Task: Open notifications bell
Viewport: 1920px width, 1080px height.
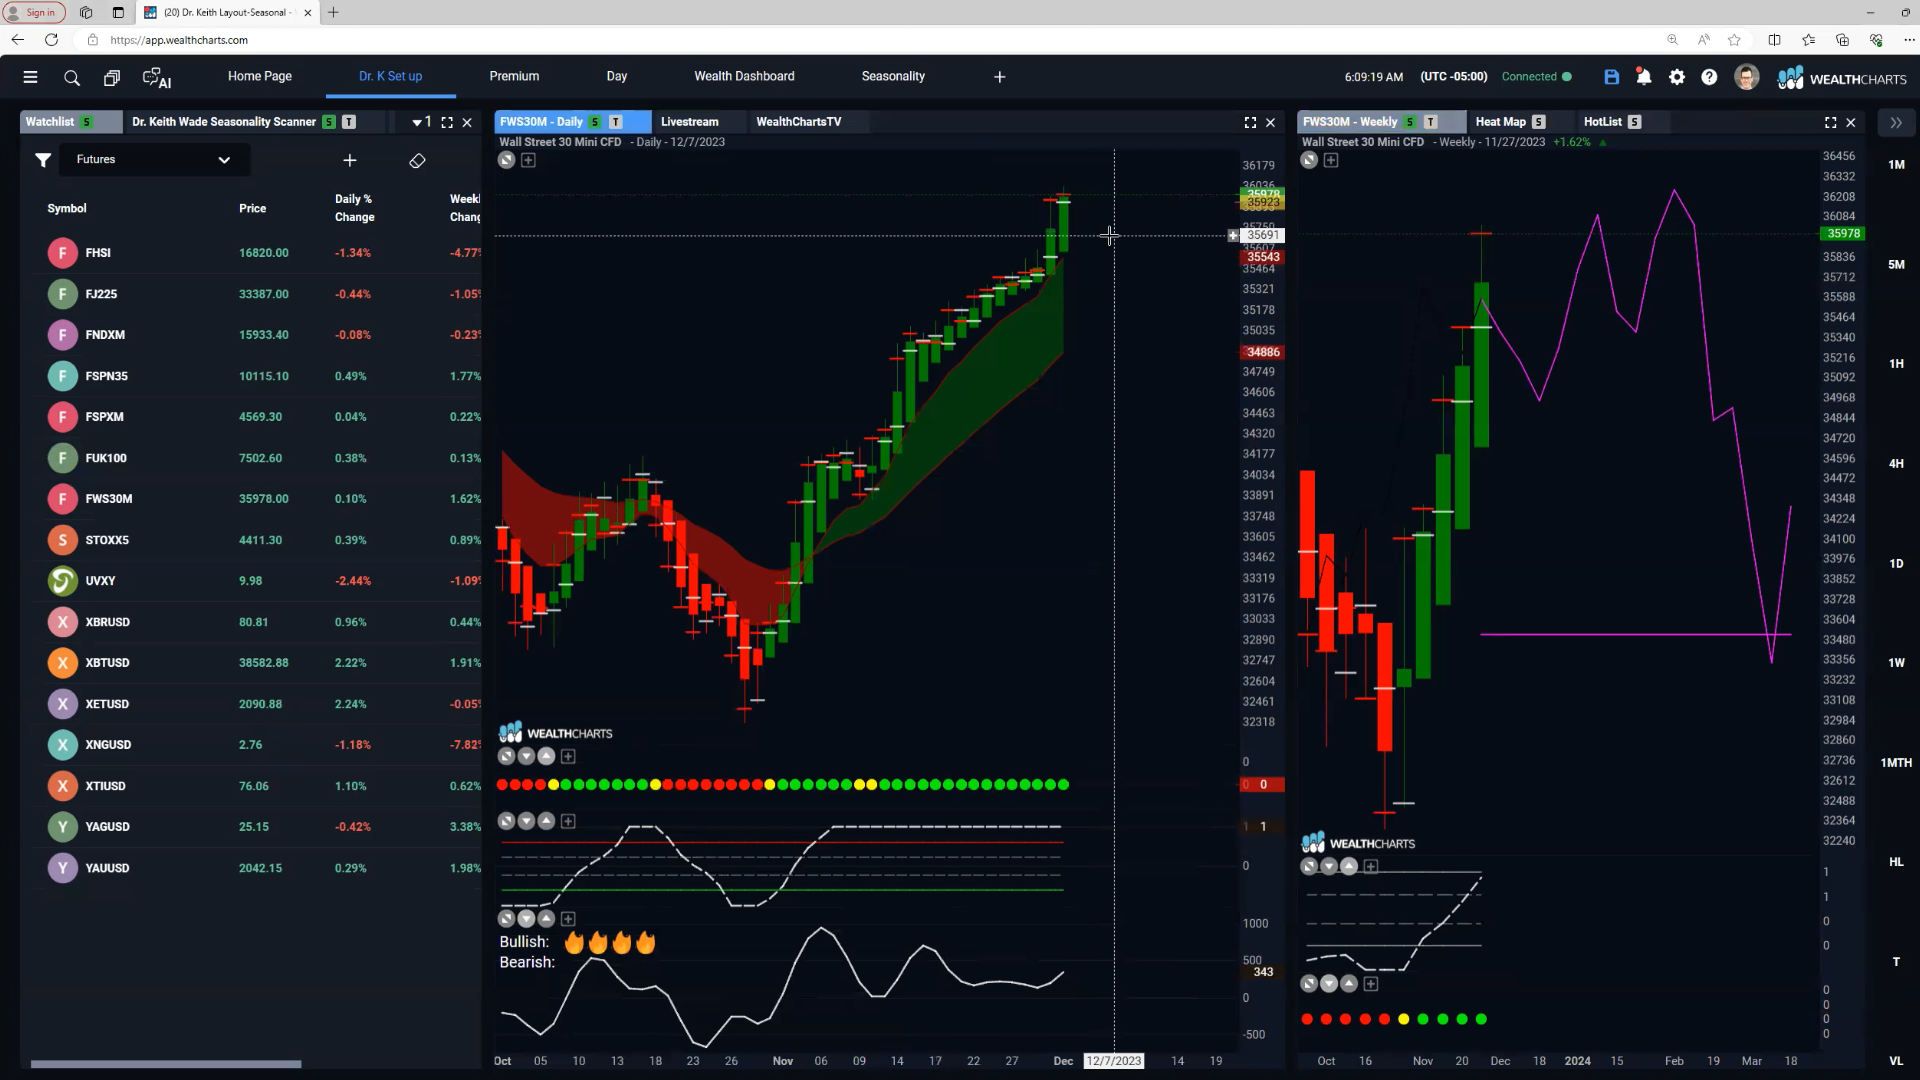Action: [x=1643, y=77]
